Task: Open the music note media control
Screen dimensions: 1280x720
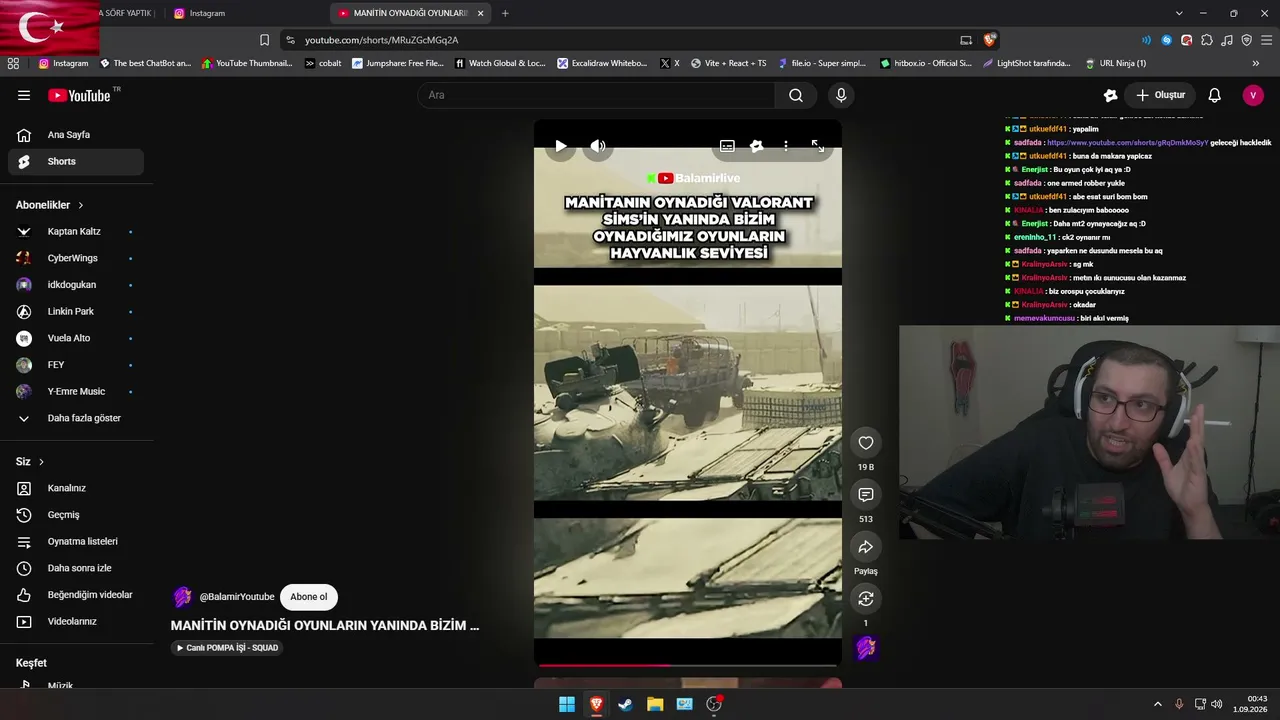Action: coord(1227,40)
